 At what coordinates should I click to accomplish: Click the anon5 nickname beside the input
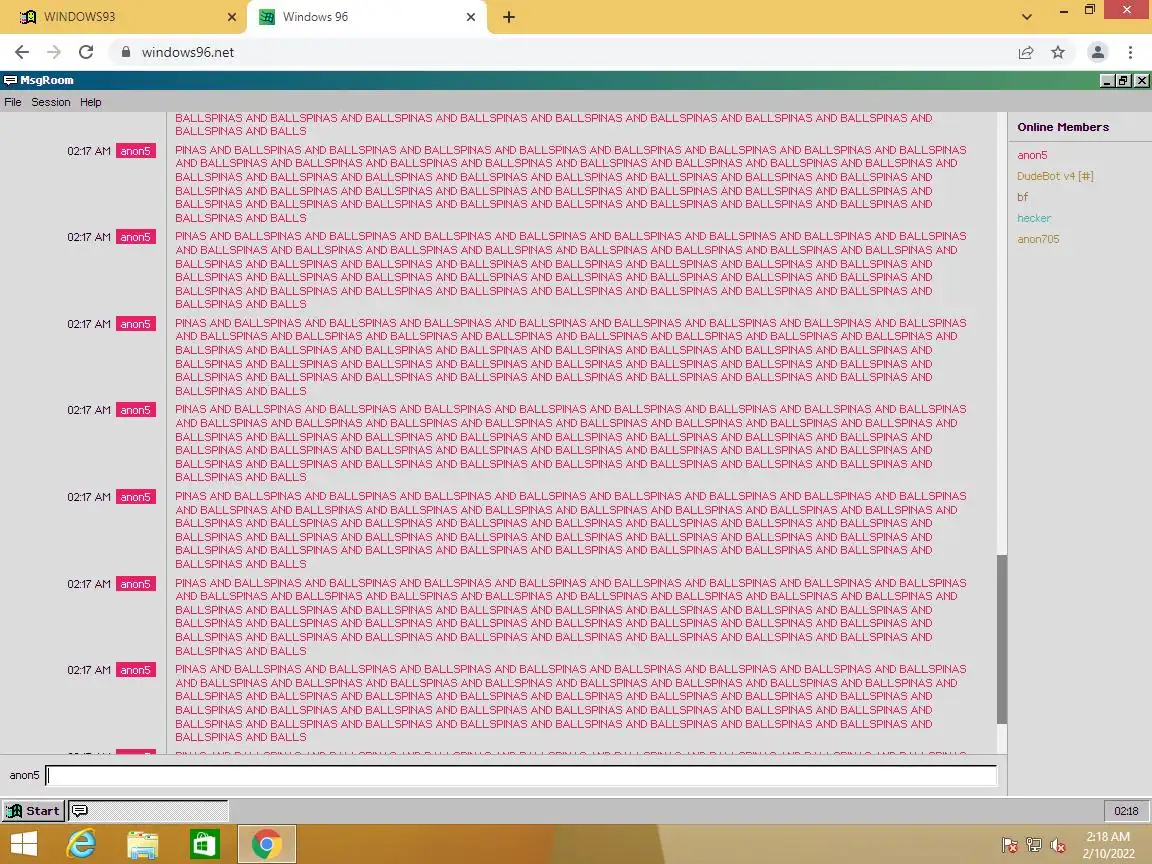pos(24,775)
